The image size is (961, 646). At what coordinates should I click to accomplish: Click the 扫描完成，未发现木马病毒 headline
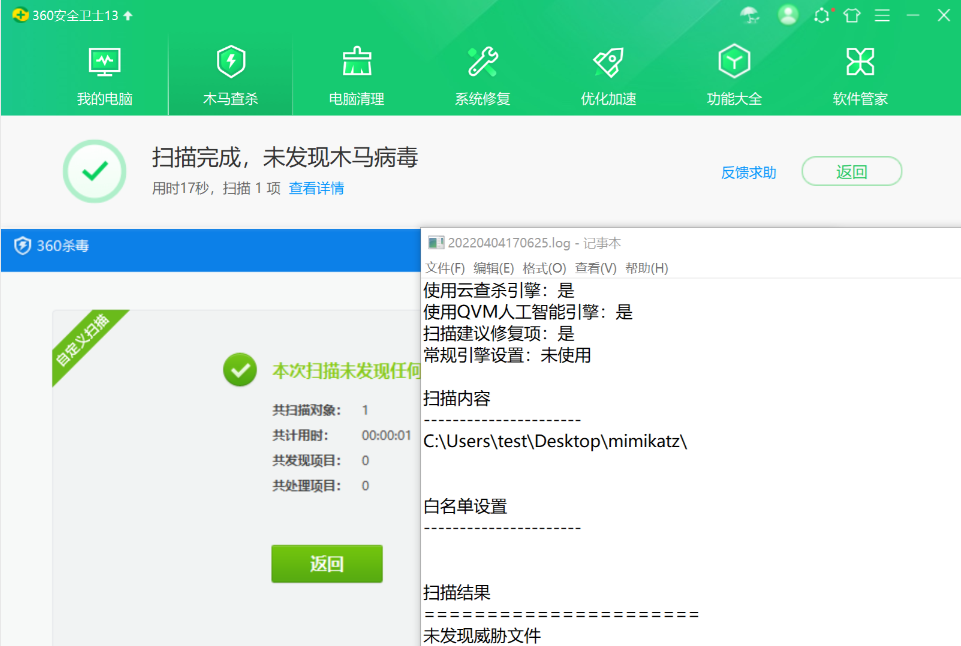click(x=285, y=158)
